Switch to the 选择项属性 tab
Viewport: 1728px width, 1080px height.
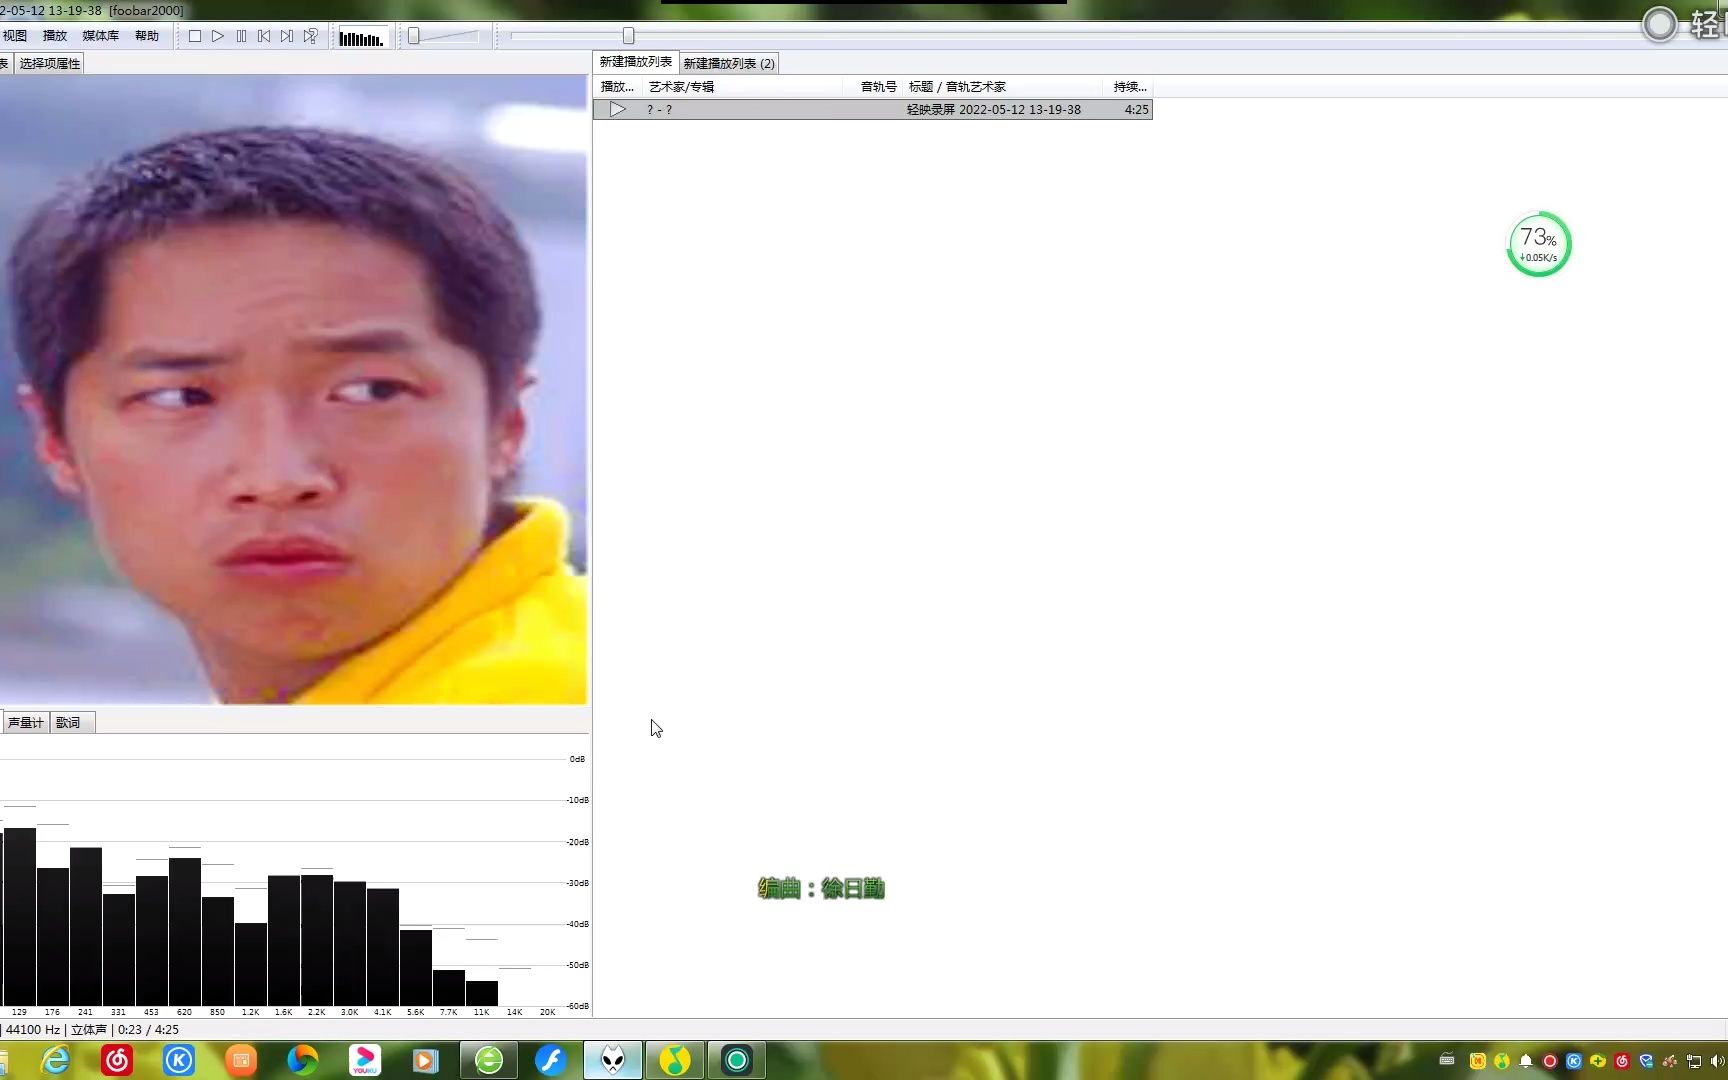pyautogui.click(x=49, y=63)
